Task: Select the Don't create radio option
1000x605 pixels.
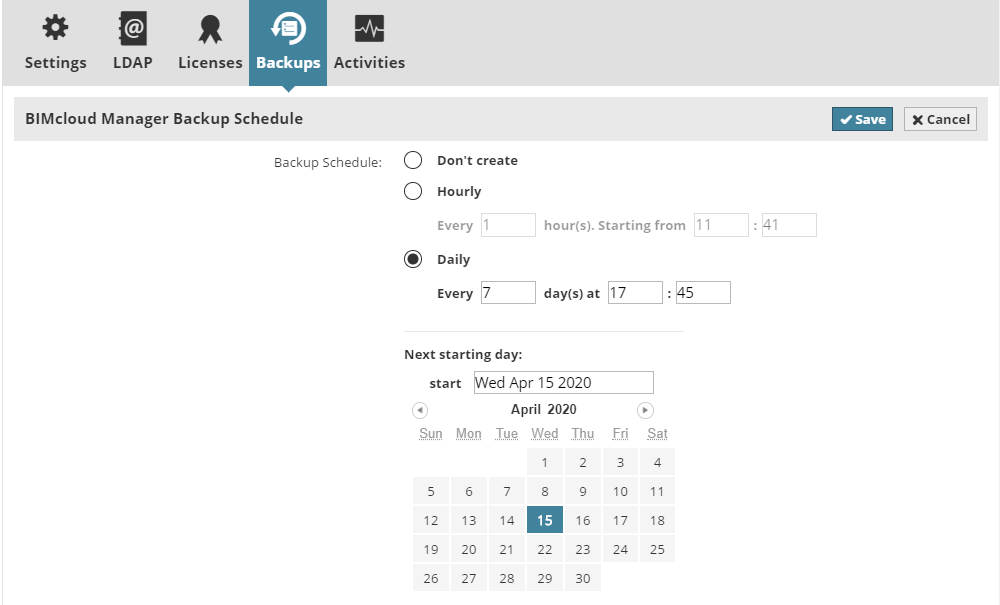Action: coord(413,160)
